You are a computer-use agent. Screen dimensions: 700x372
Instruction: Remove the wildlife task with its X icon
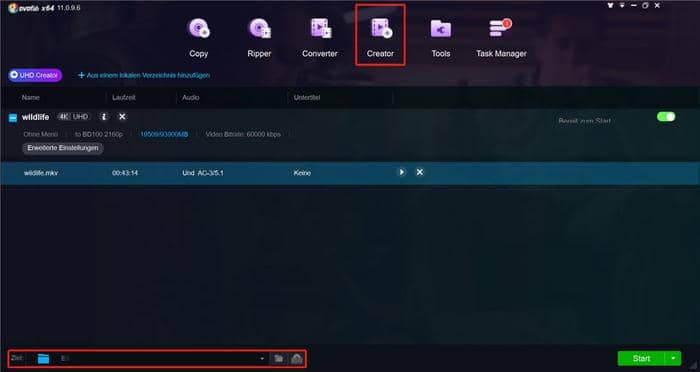click(x=122, y=117)
